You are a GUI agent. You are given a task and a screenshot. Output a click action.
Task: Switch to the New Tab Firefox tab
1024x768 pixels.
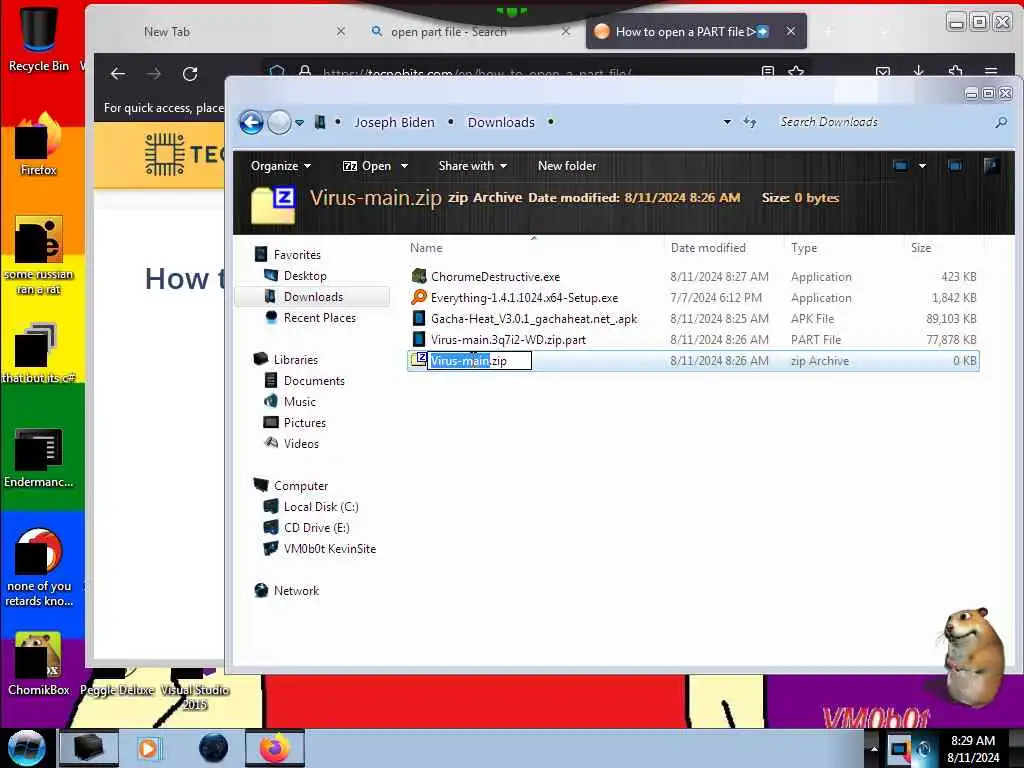167,31
